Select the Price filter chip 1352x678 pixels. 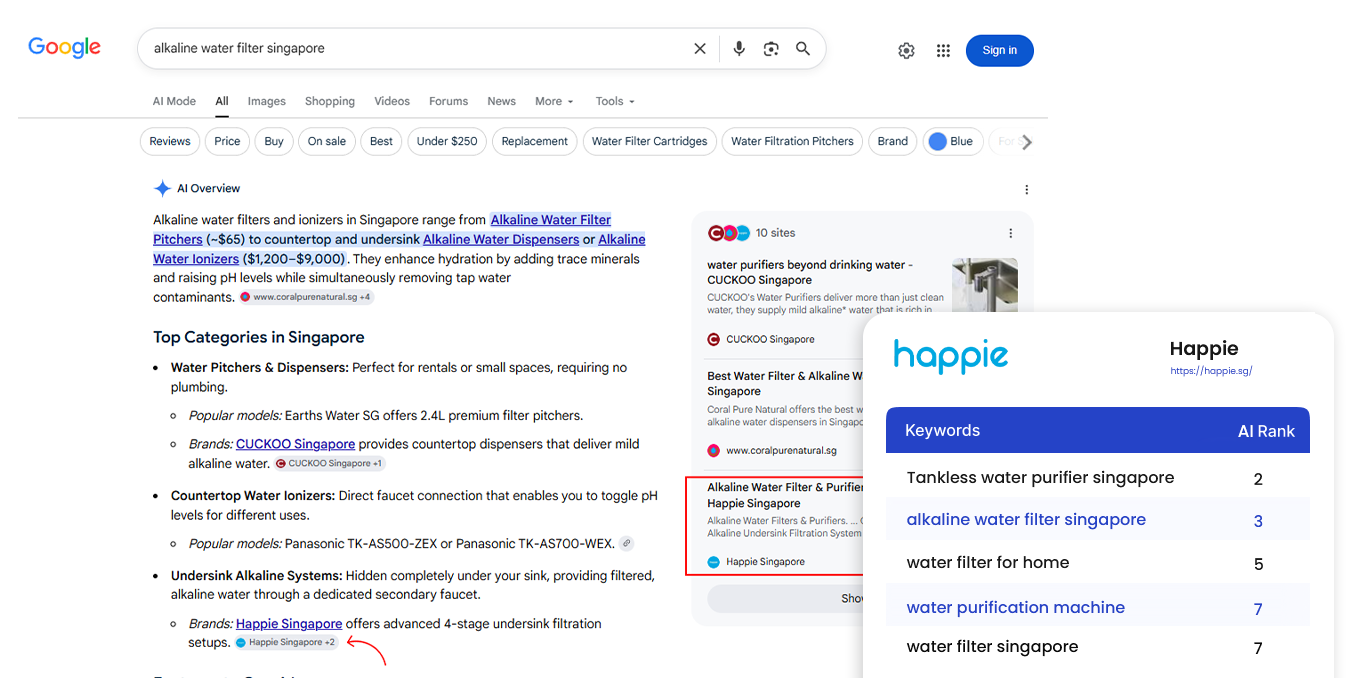227,141
